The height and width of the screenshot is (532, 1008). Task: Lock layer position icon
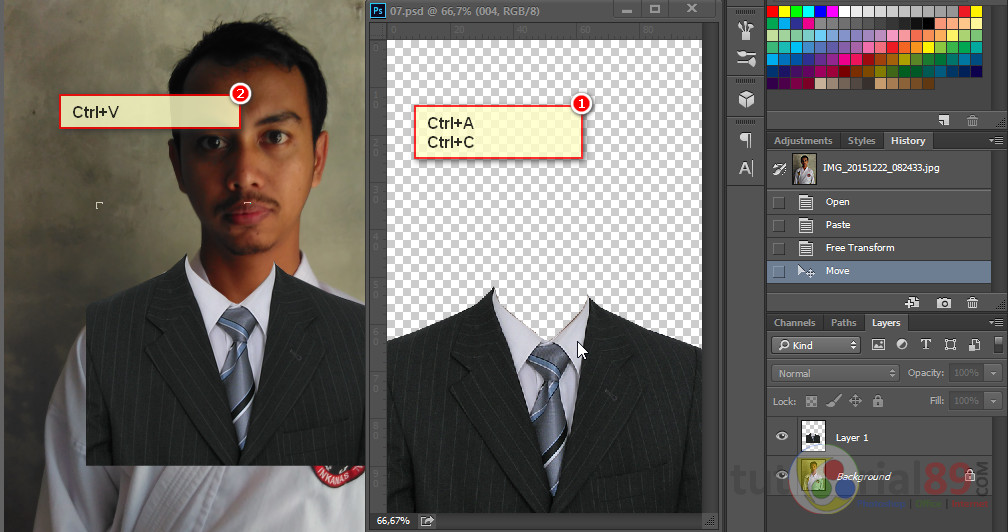856,401
